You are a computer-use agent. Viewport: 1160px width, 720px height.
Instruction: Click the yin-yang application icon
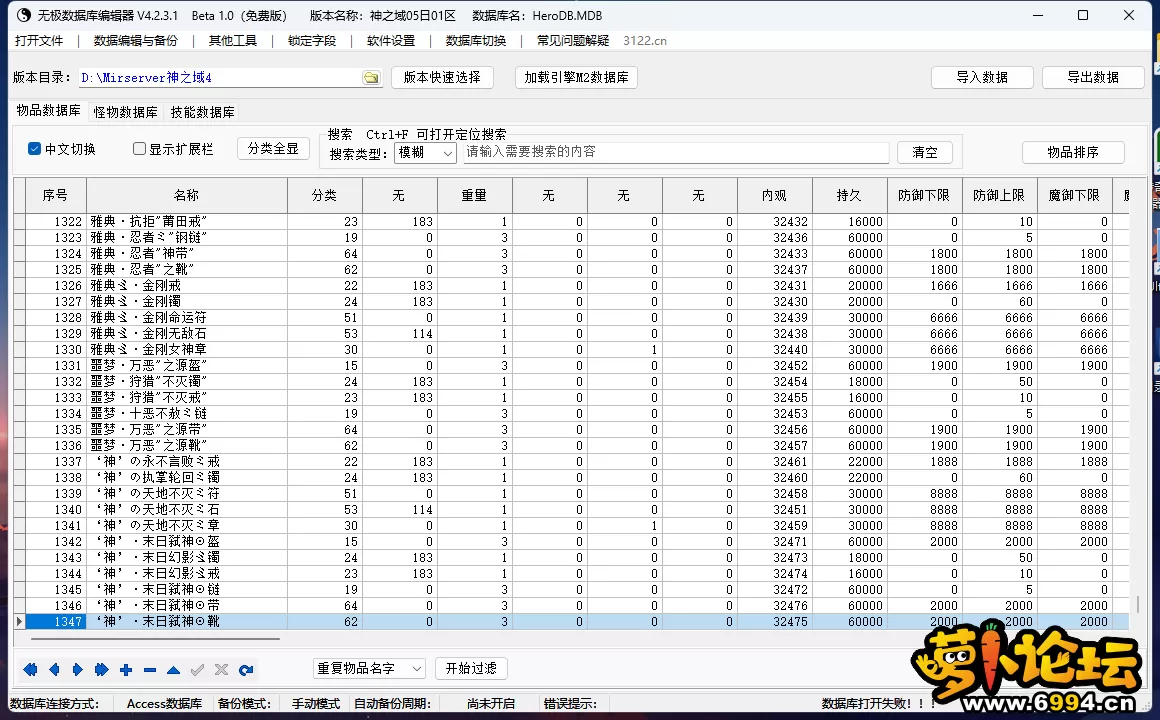(x=24, y=15)
